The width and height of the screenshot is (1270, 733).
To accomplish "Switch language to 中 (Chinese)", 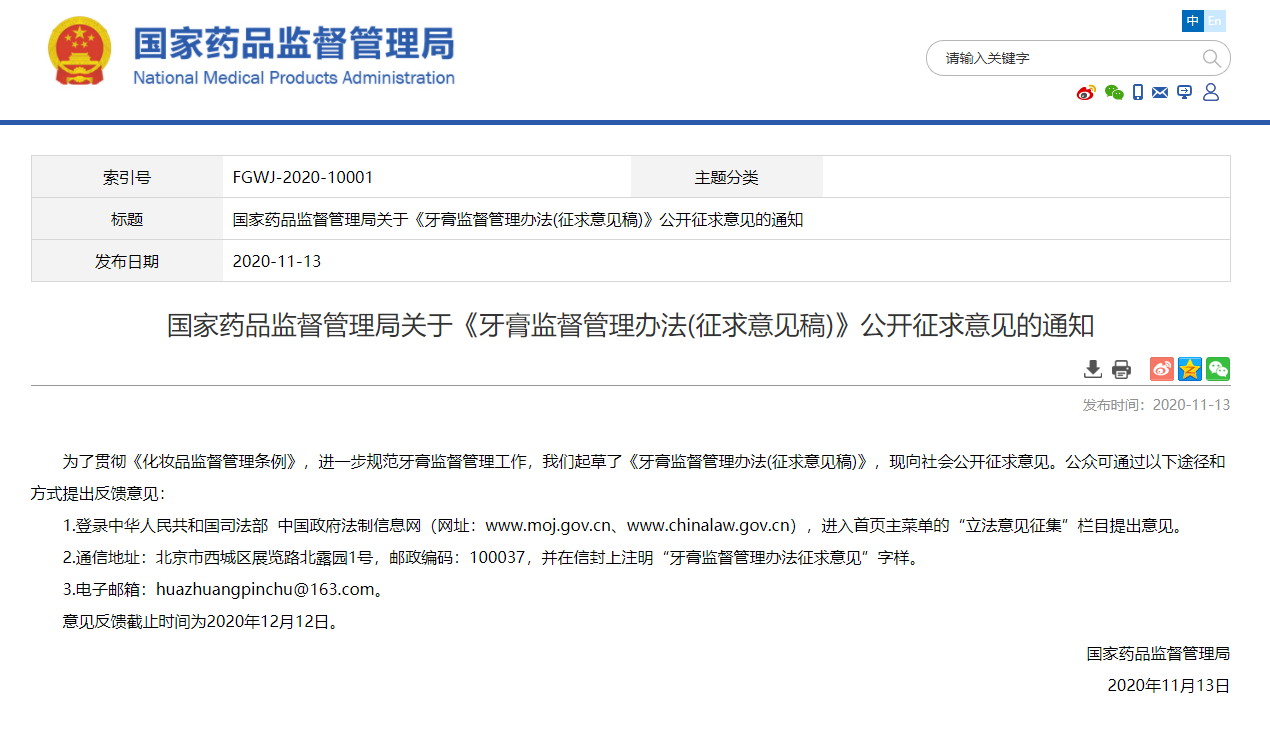I will coord(1192,21).
